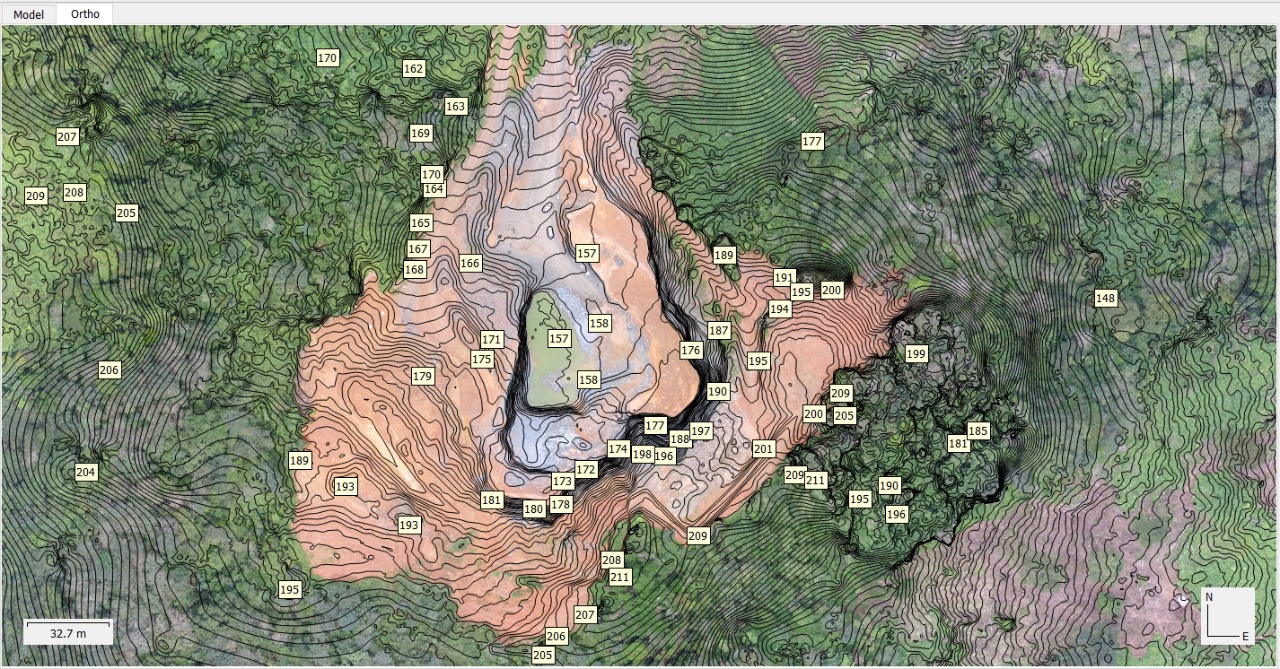Pick the 204 contour label
The height and width of the screenshot is (669, 1280).
pos(86,472)
